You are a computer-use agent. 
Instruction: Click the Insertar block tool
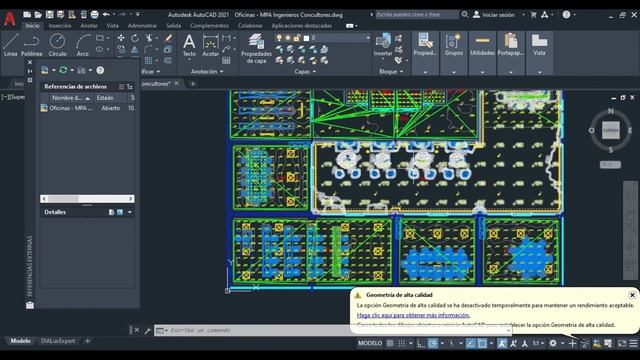(x=383, y=45)
